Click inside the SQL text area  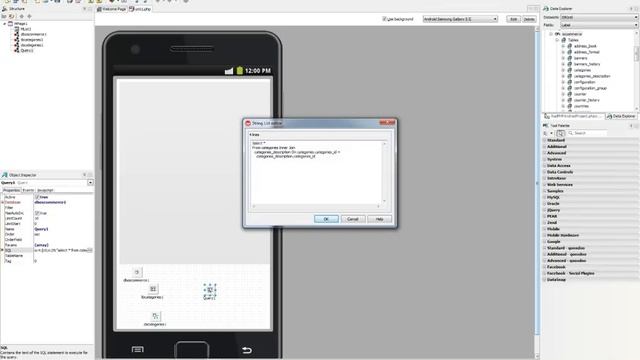point(316,172)
